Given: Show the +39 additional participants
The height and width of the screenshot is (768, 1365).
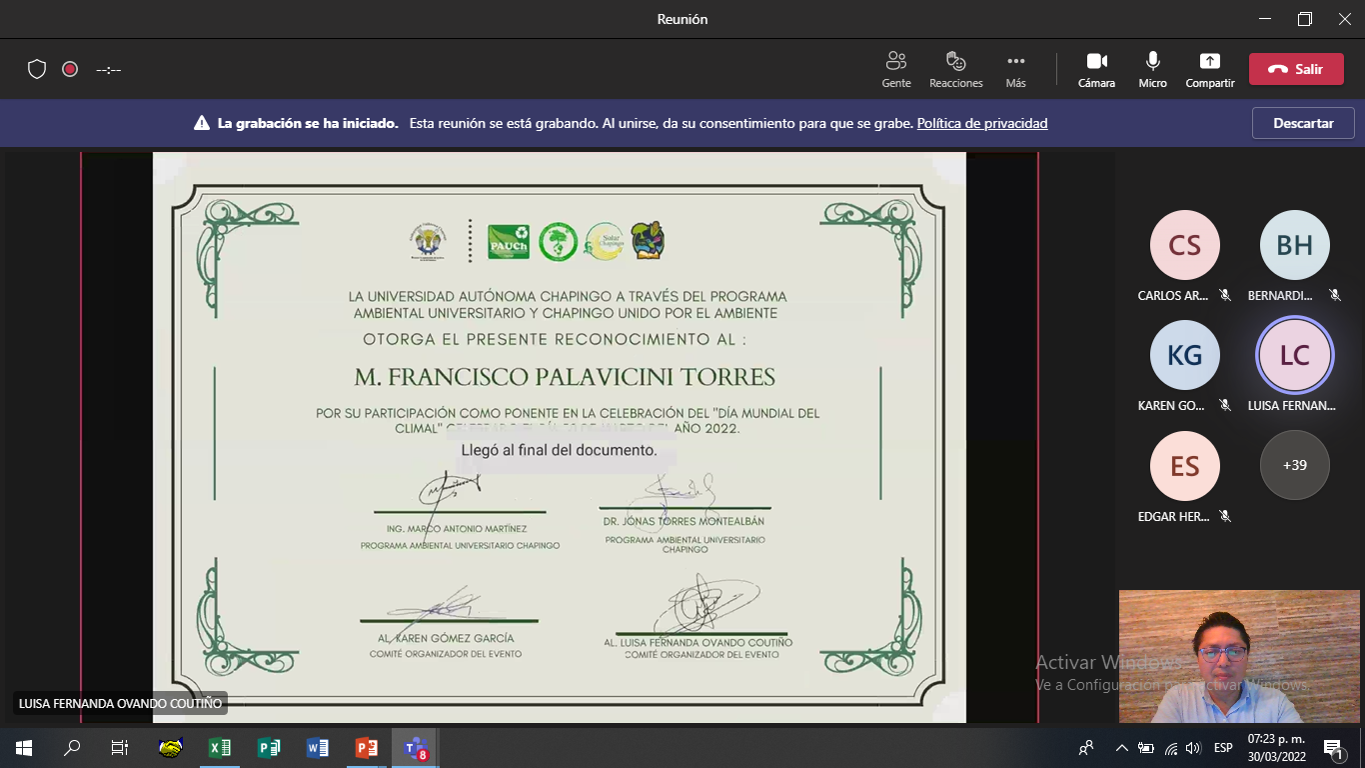Looking at the screenshot, I should click(1295, 465).
